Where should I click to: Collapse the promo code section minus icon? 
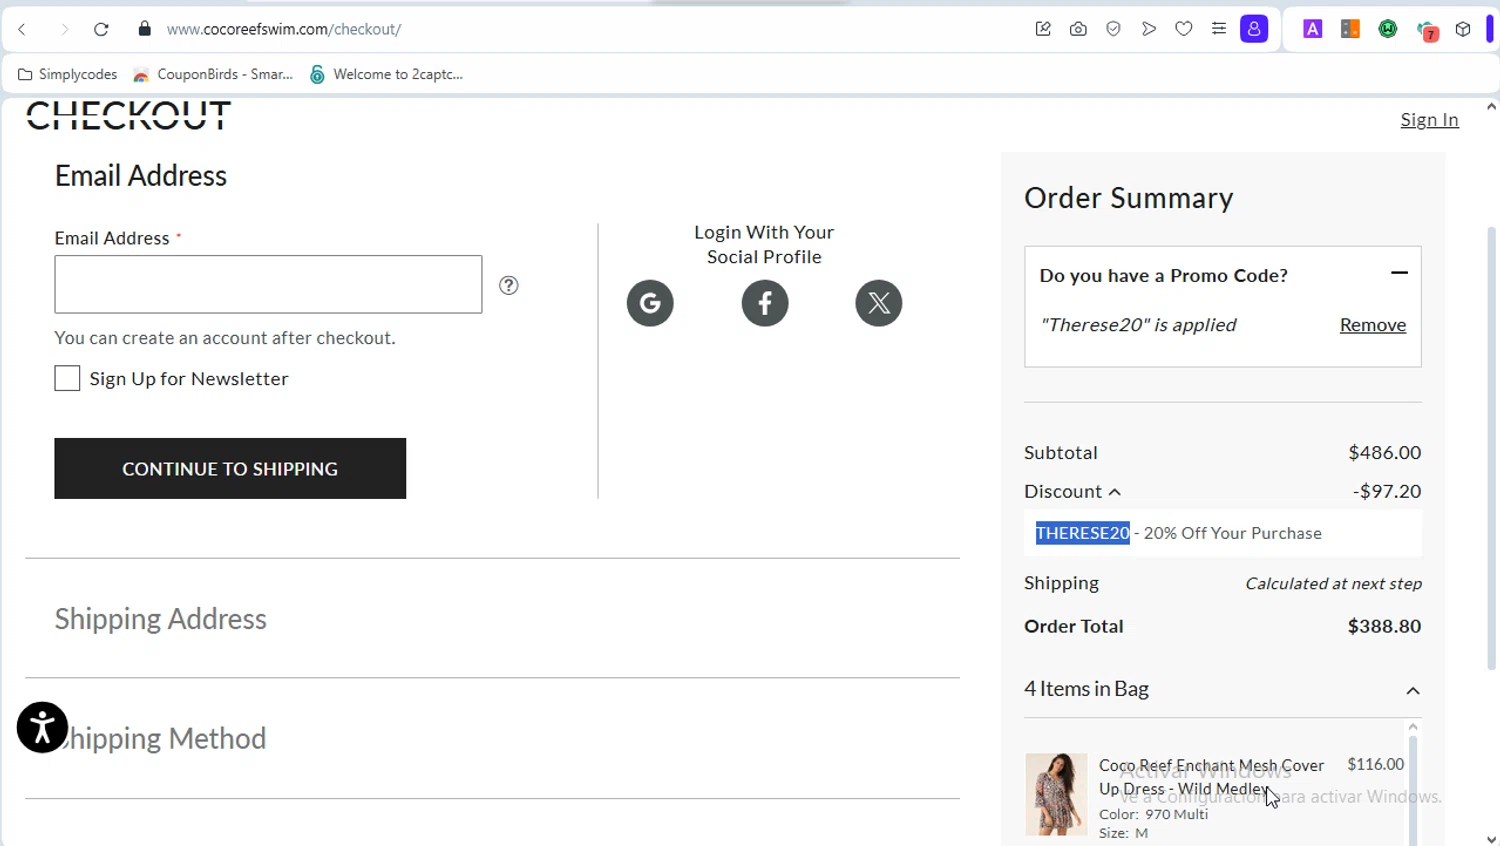1399,273
